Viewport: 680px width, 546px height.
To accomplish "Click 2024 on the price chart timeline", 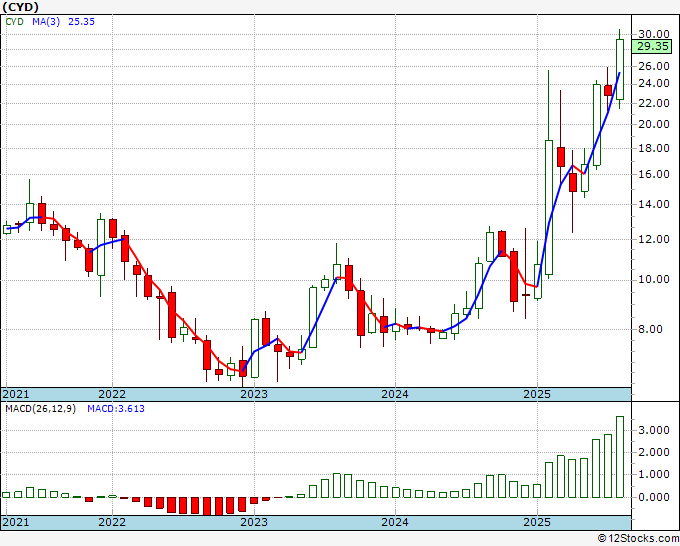I will point(395,394).
